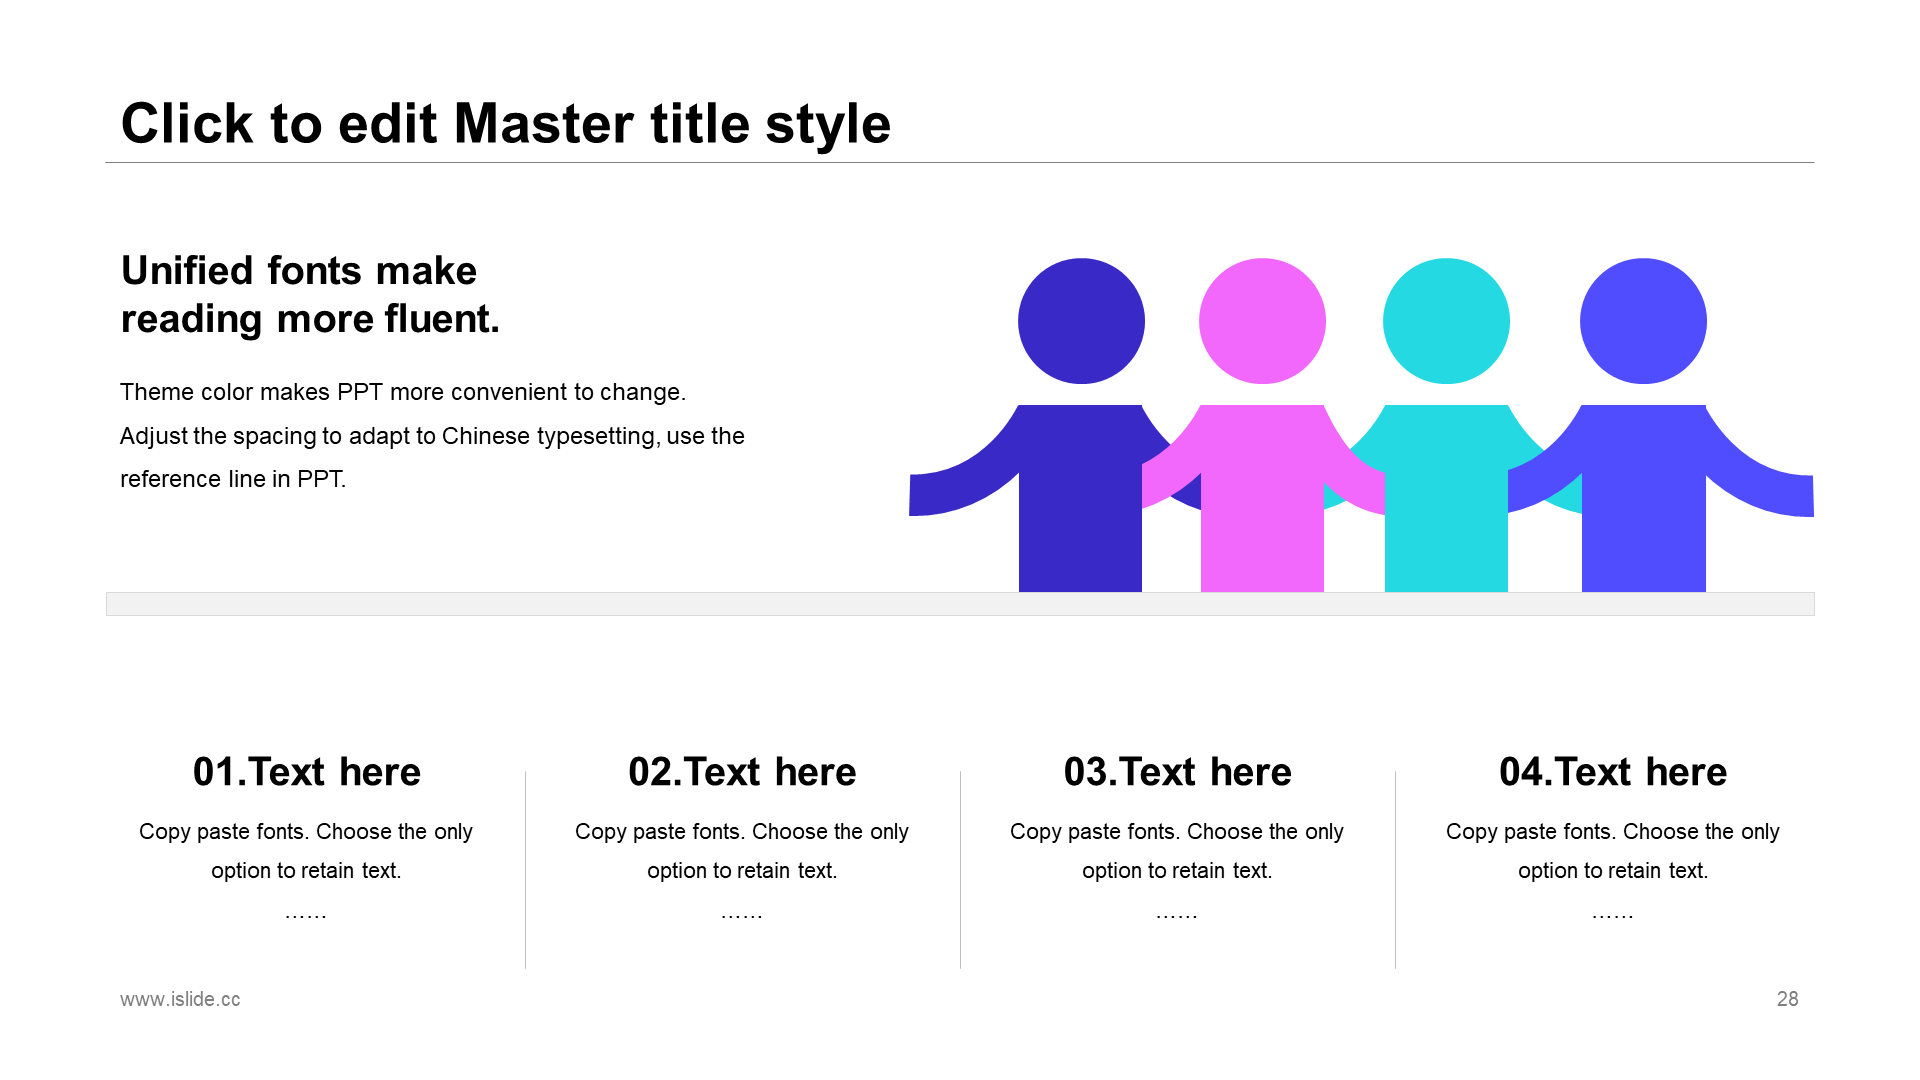This screenshot has height=1080, width=1920.
Task: Click the rightmost figure's head circle
Action: pyautogui.click(x=1643, y=321)
